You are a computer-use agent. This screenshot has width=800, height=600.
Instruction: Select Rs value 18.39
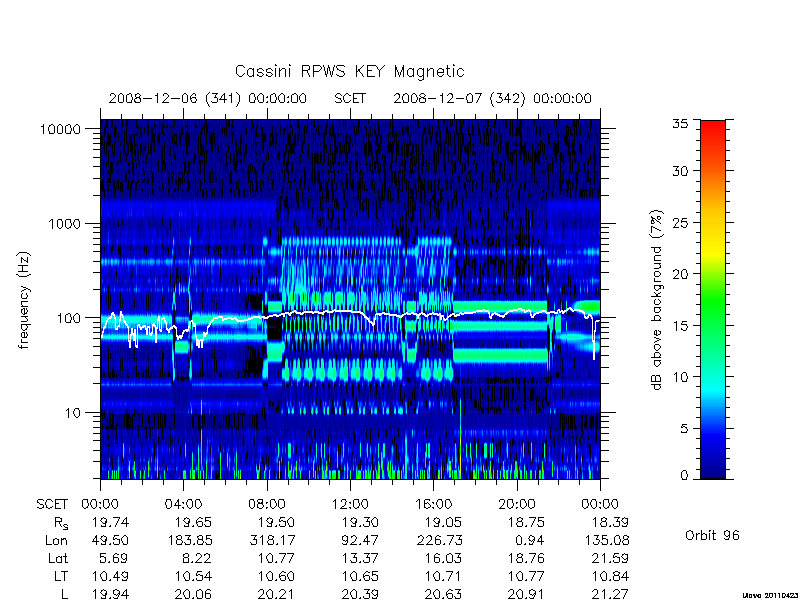[610, 522]
